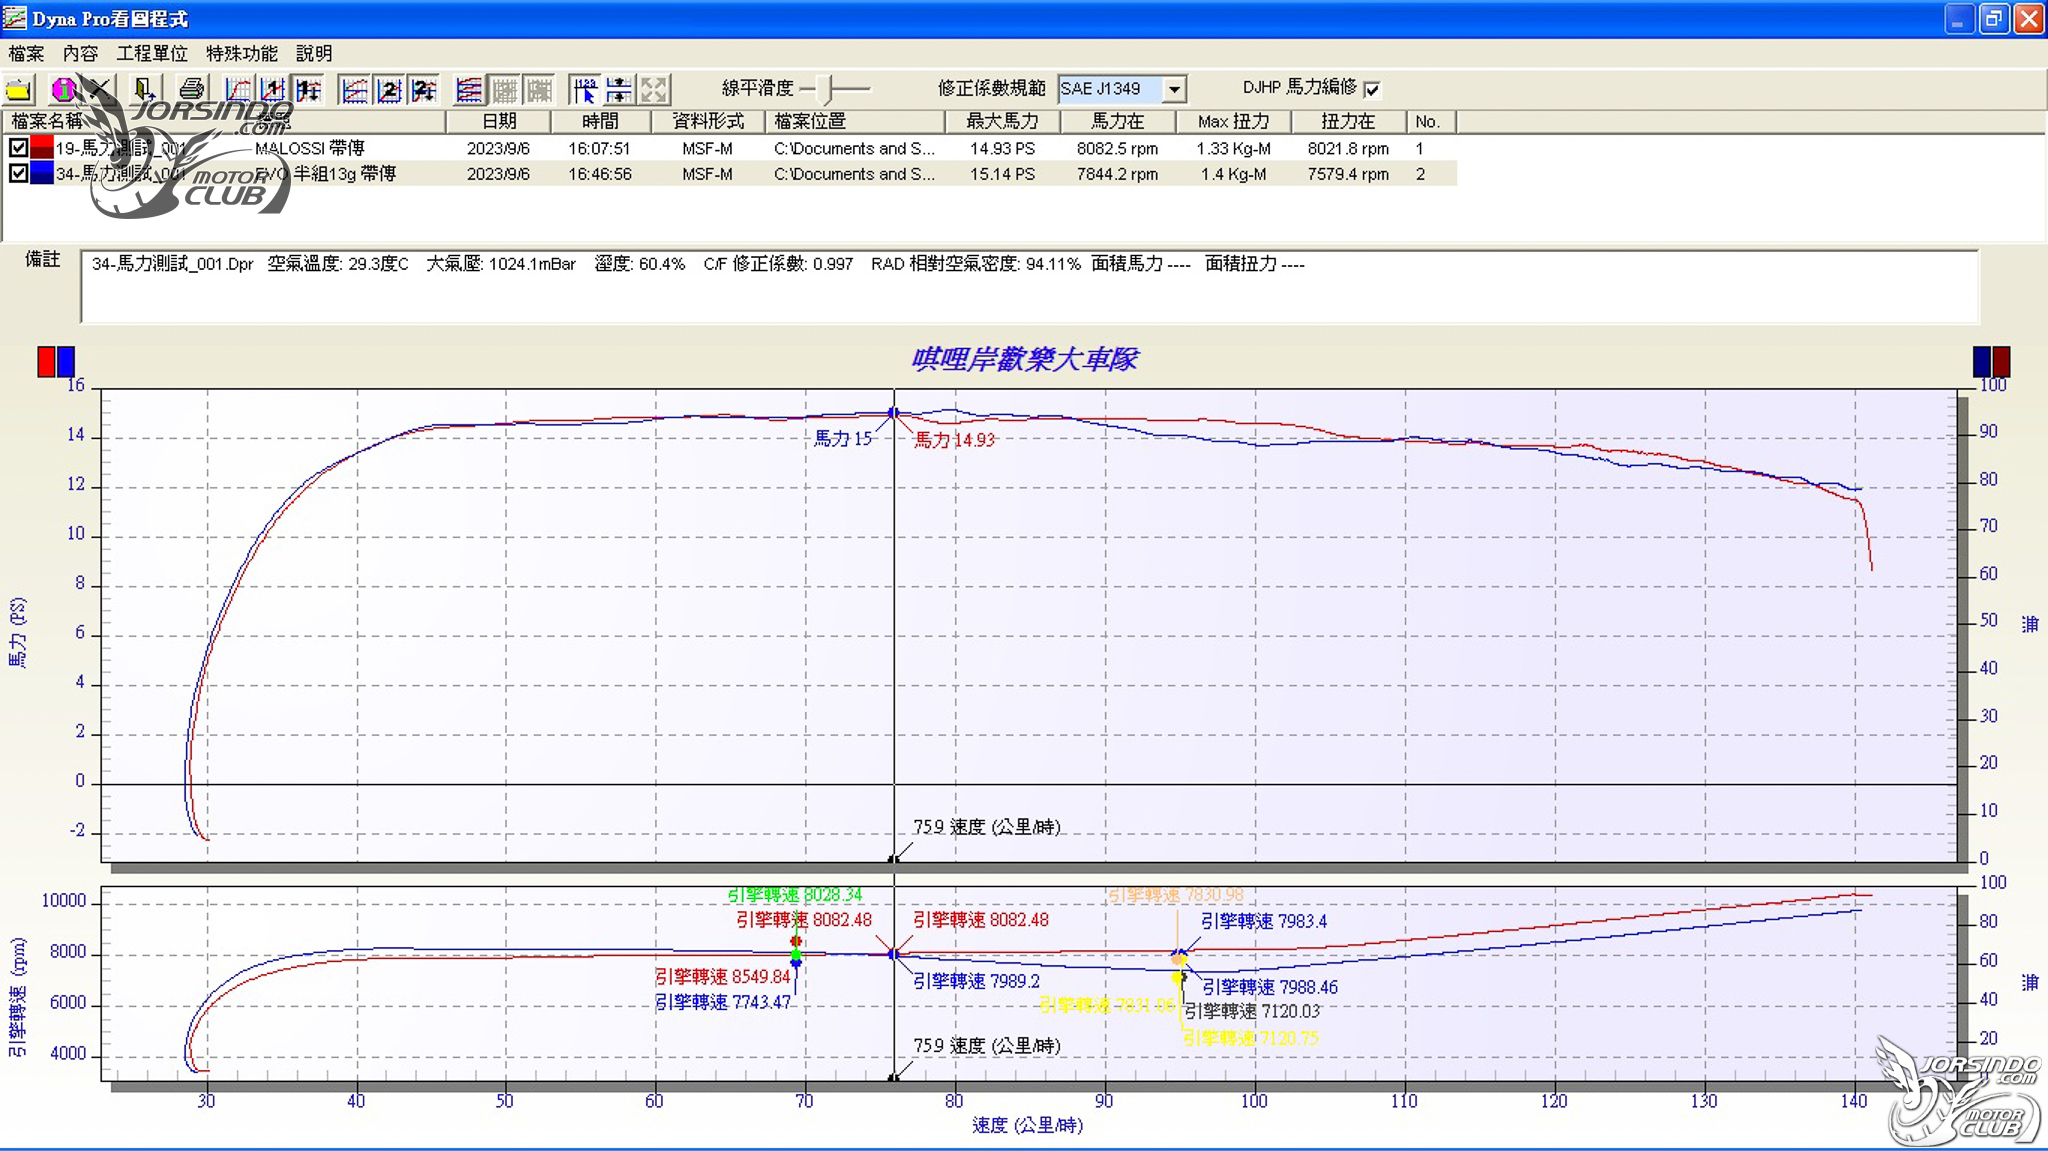Open the SAE J1349 correction dropdown
This screenshot has height=1151, width=2048.
point(1175,89)
